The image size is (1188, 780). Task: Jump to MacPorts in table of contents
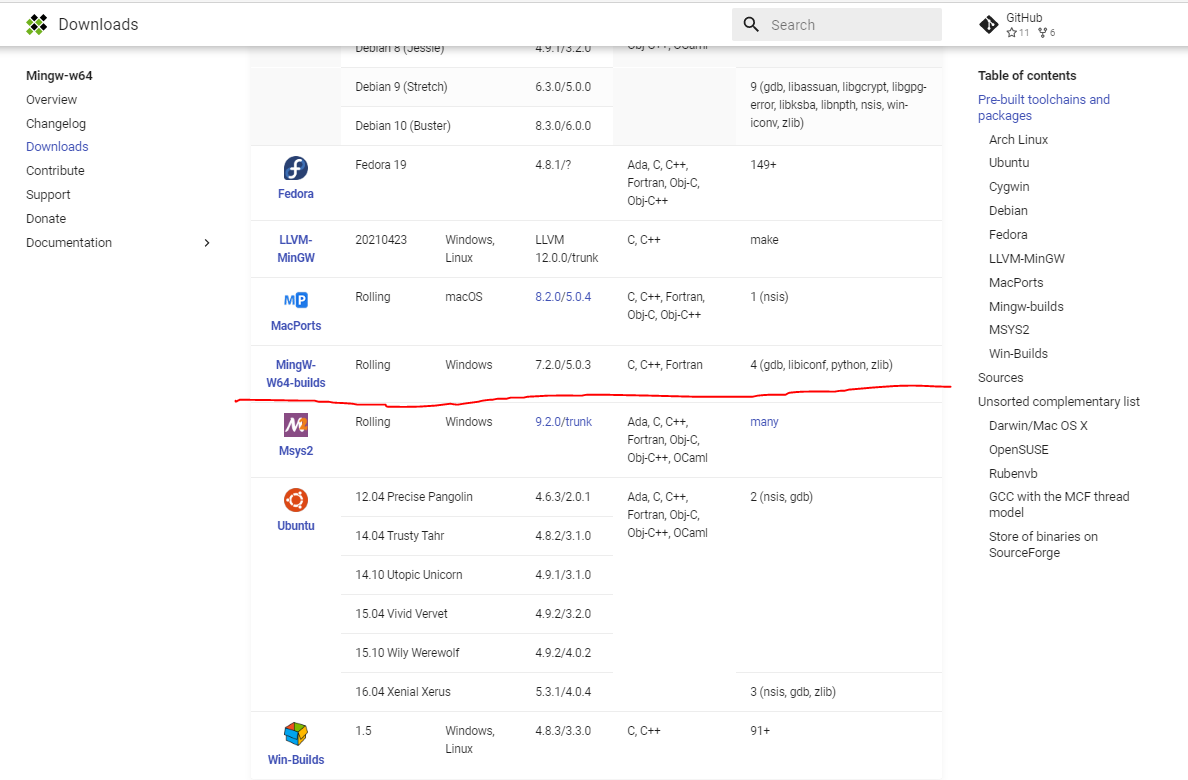tap(1016, 283)
